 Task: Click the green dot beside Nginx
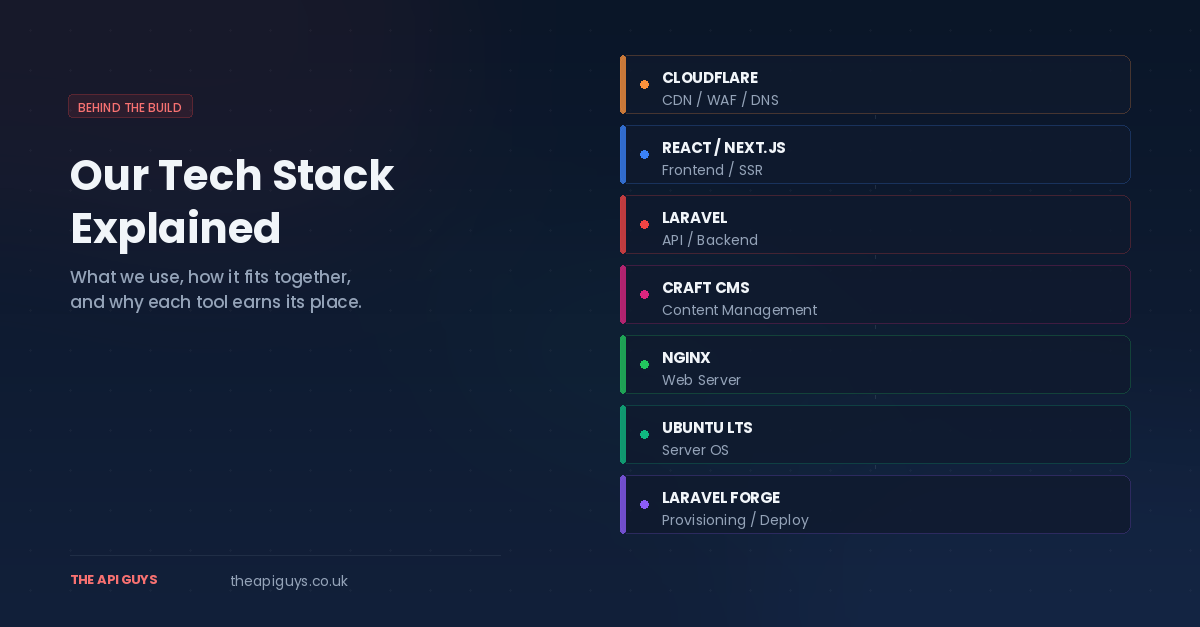tap(644, 365)
